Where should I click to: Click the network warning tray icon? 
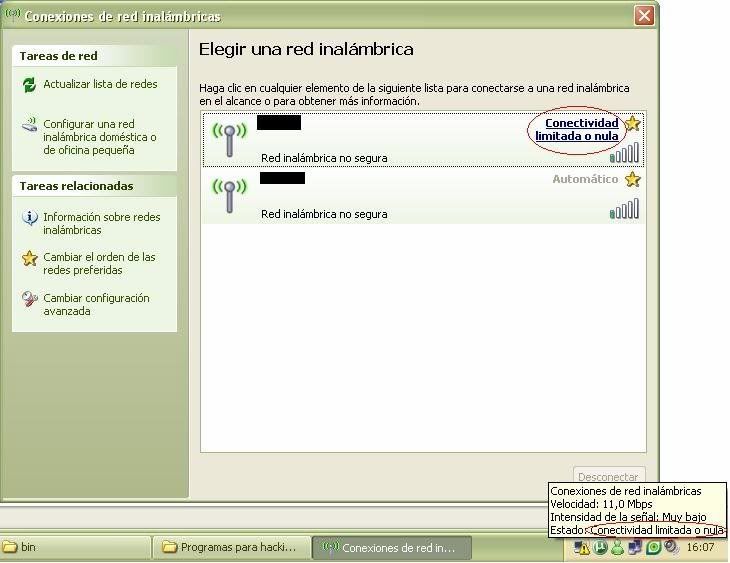[x=581, y=548]
